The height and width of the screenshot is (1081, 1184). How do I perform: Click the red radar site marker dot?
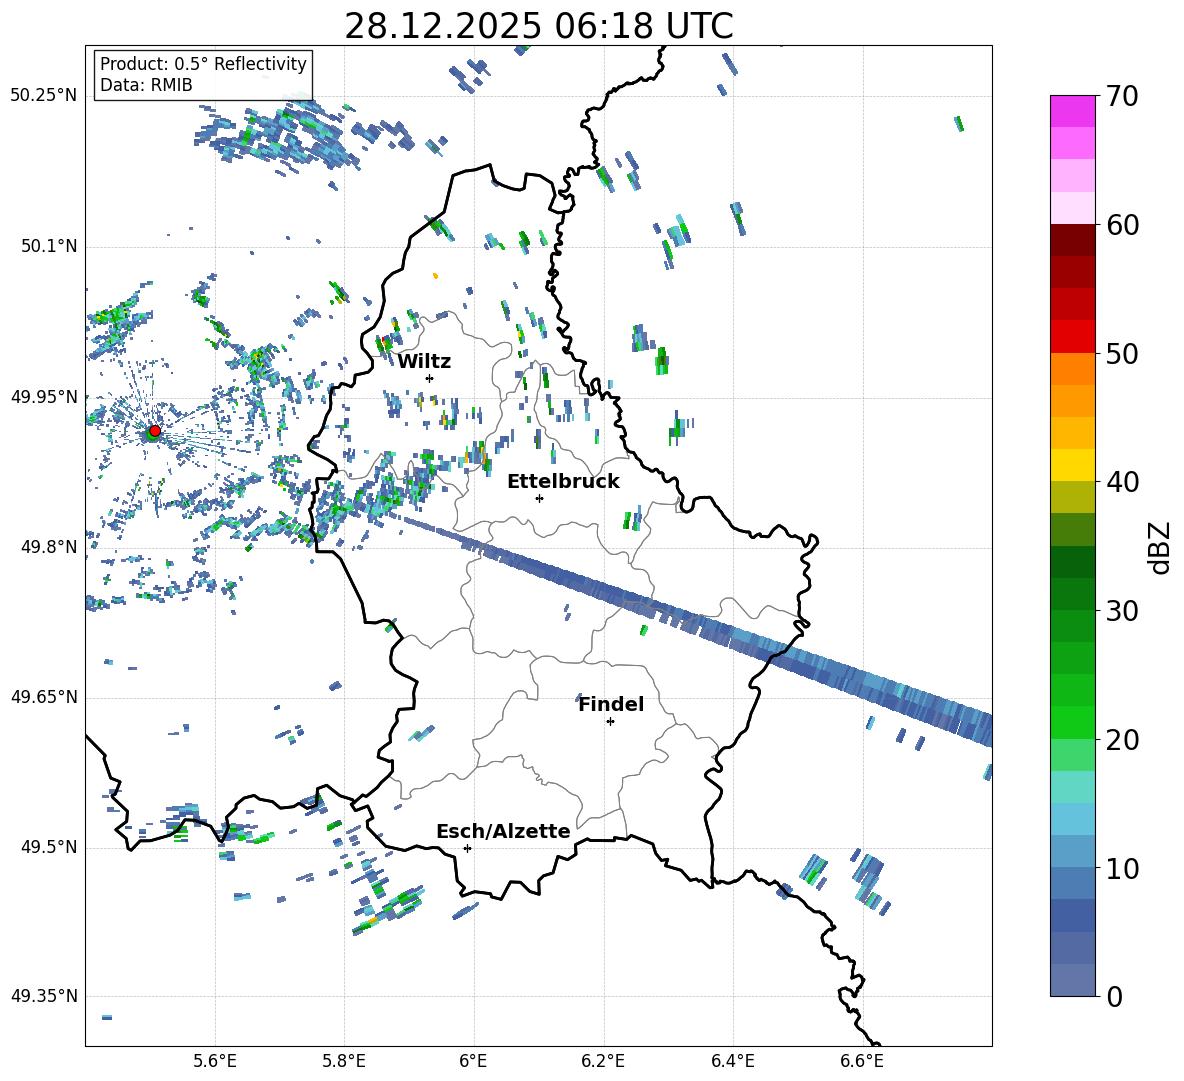pos(155,430)
